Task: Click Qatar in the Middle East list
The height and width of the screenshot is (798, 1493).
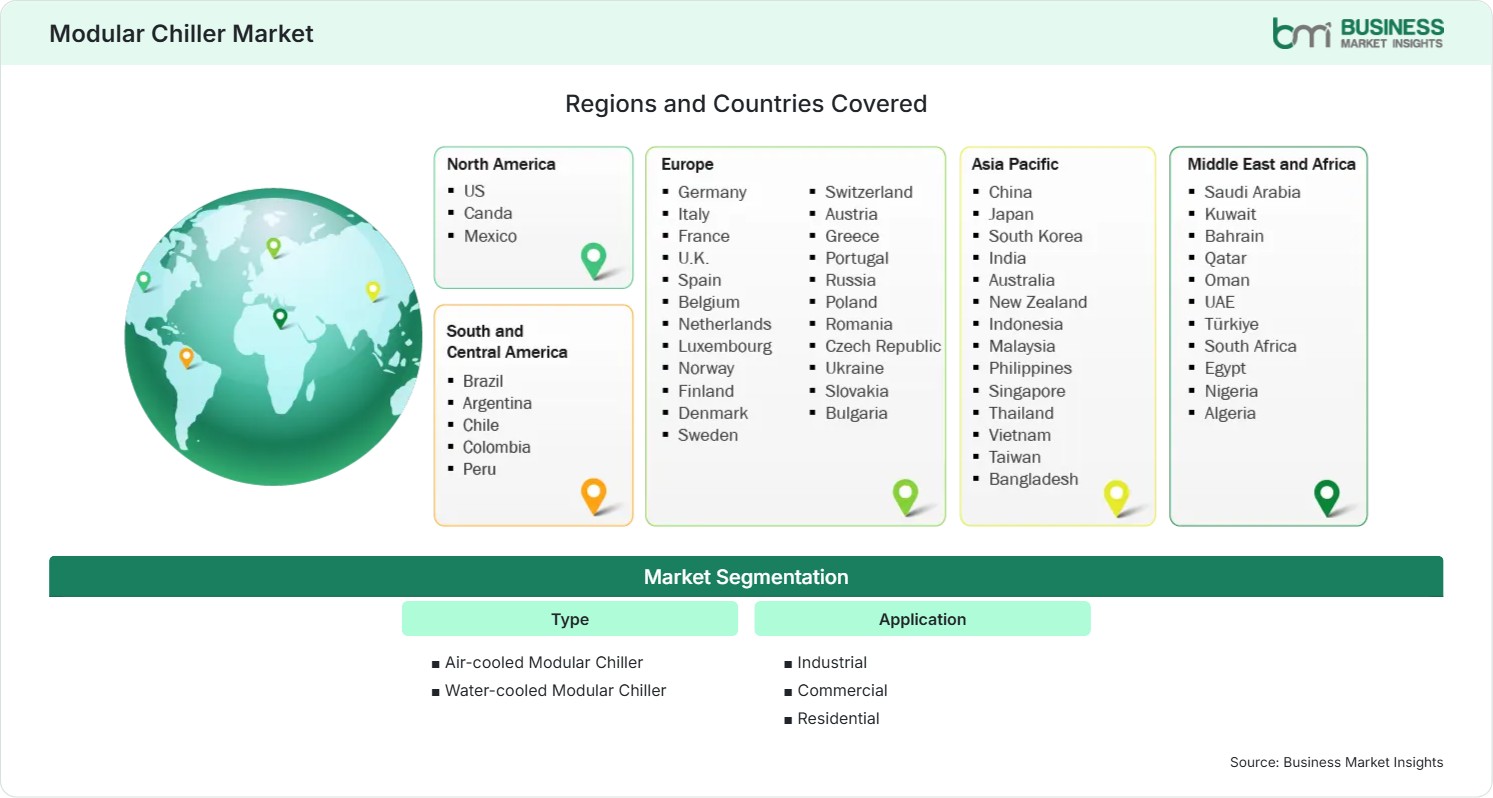Action: click(x=1225, y=258)
